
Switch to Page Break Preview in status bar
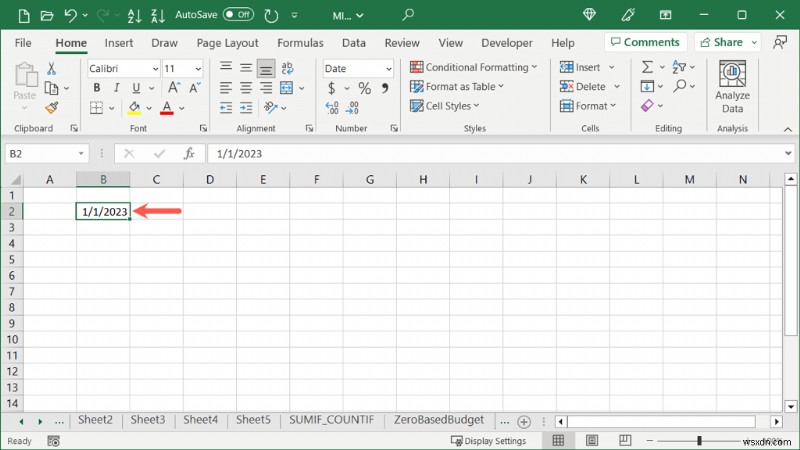pyautogui.click(x=625, y=440)
